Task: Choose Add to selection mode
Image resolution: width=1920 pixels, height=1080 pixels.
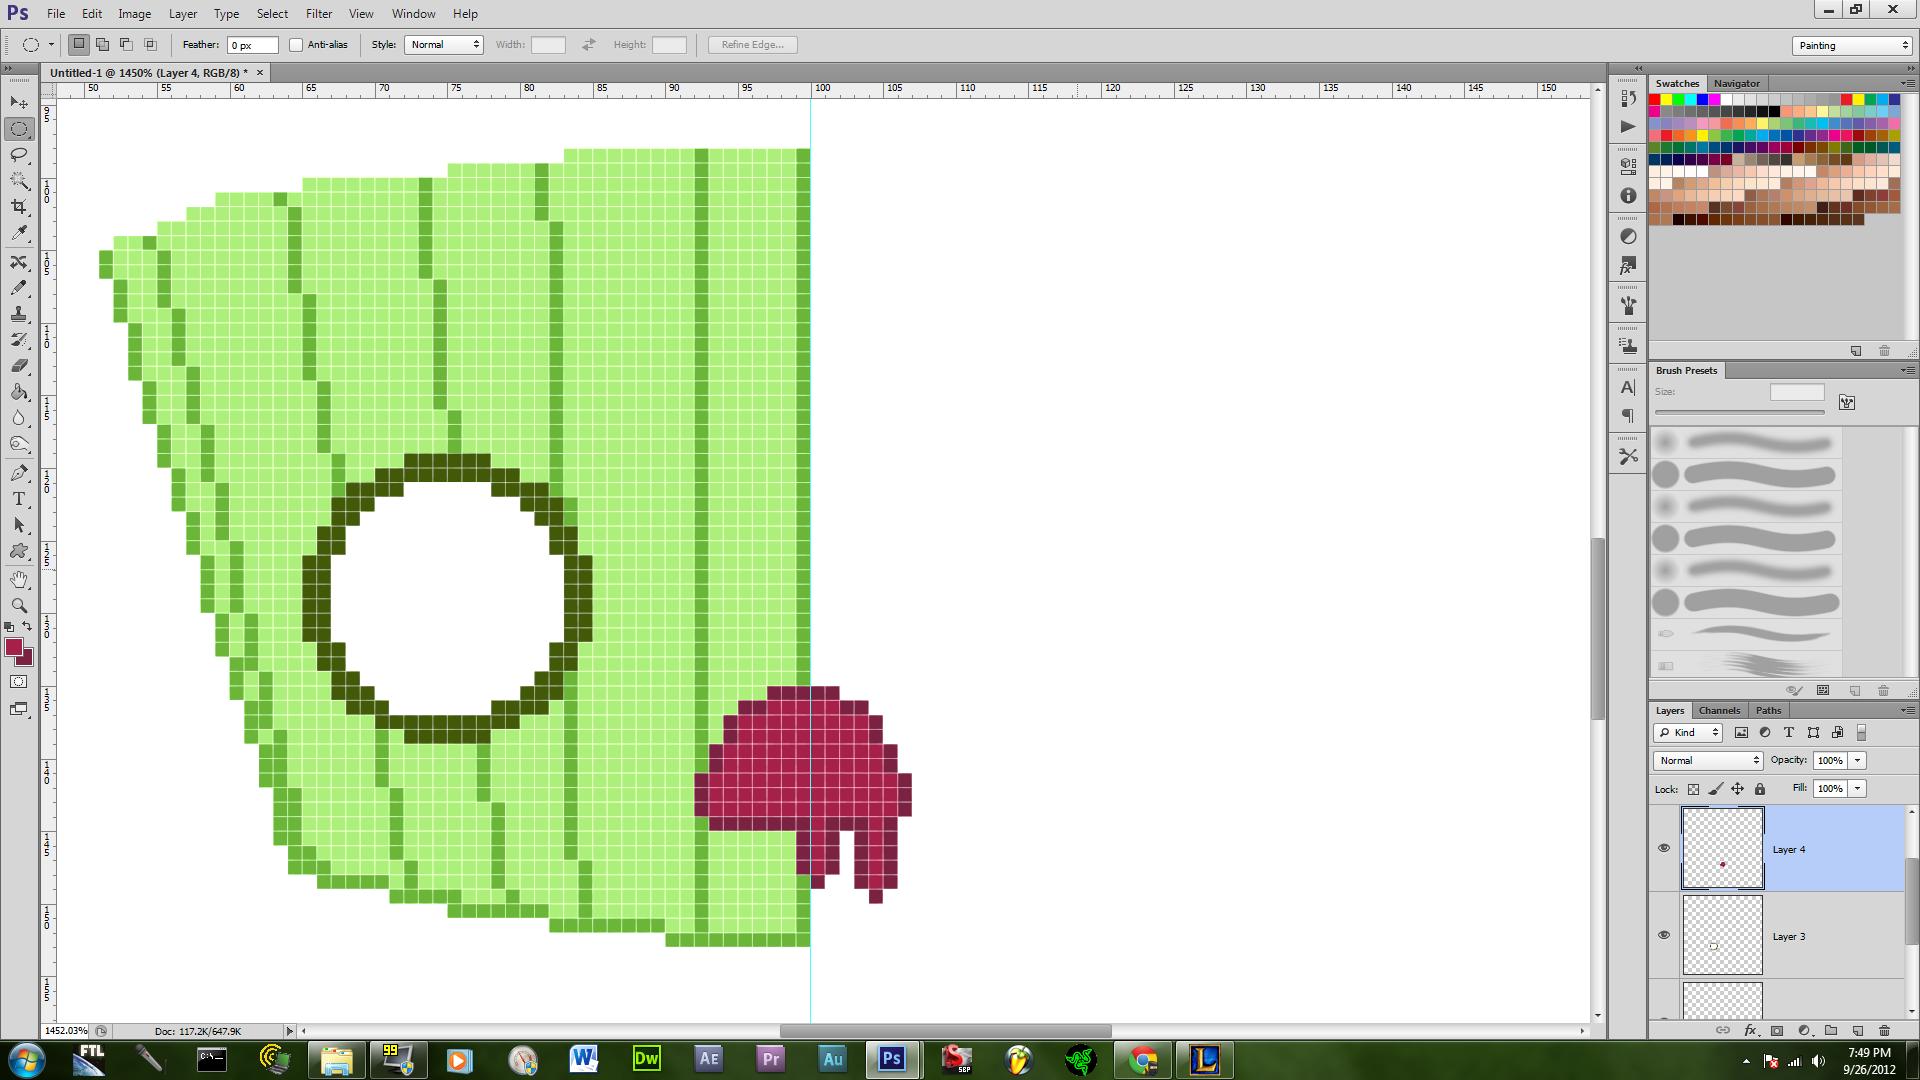Action: tap(102, 44)
